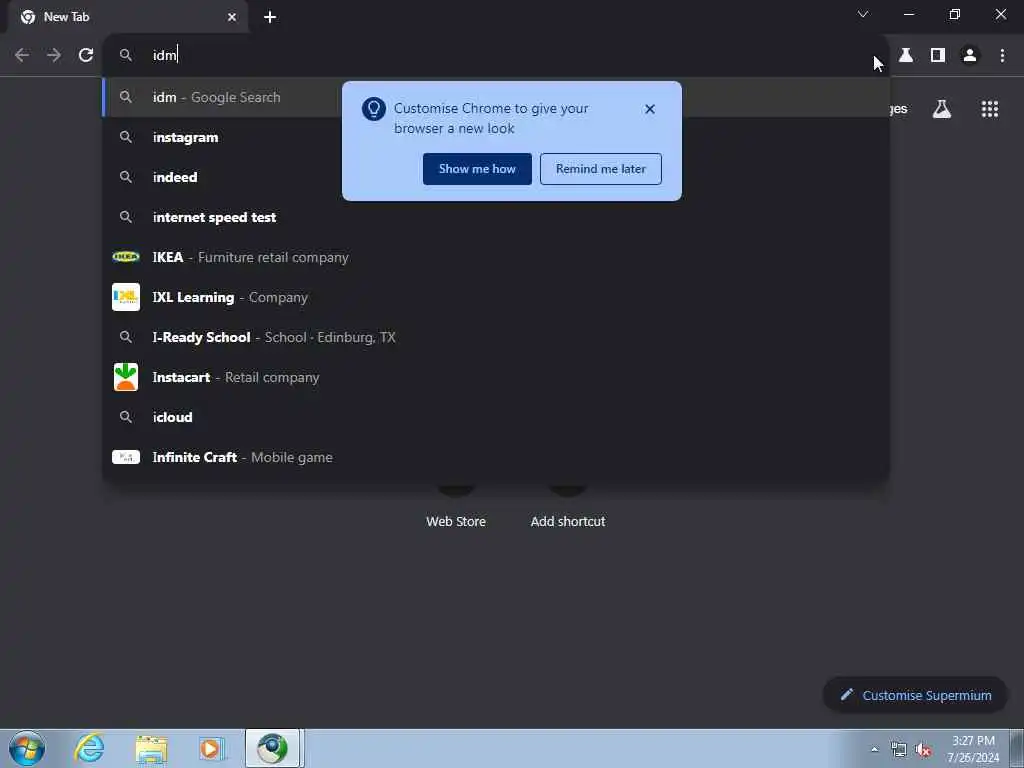Open the tab search chevron dropdown
Screen dimensions: 1024x768
click(x=863, y=14)
